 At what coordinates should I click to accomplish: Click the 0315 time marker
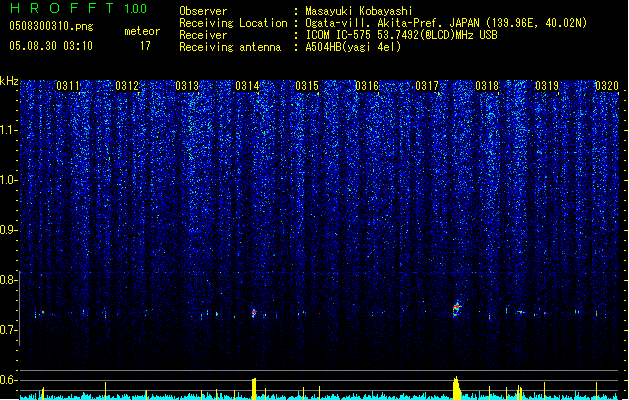pyautogui.click(x=307, y=86)
